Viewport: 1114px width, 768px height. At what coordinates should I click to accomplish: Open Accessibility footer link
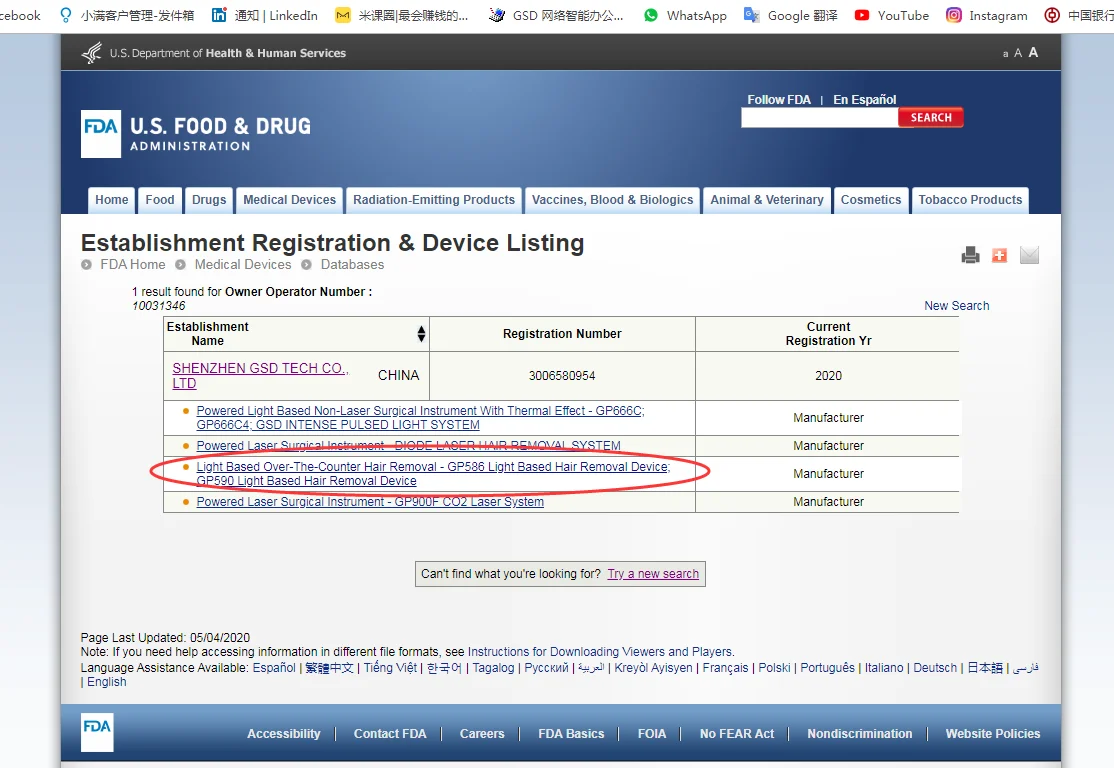coord(283,734)
